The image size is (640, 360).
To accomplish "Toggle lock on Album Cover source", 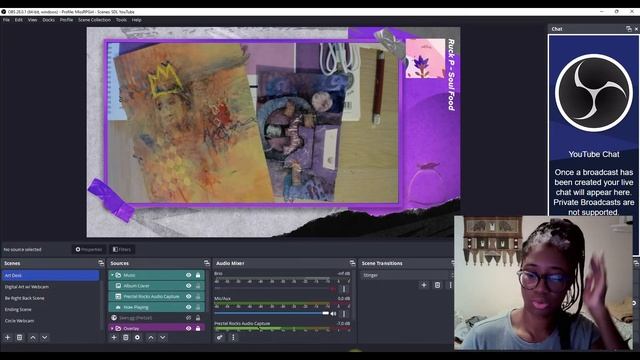I will [198, 286].
